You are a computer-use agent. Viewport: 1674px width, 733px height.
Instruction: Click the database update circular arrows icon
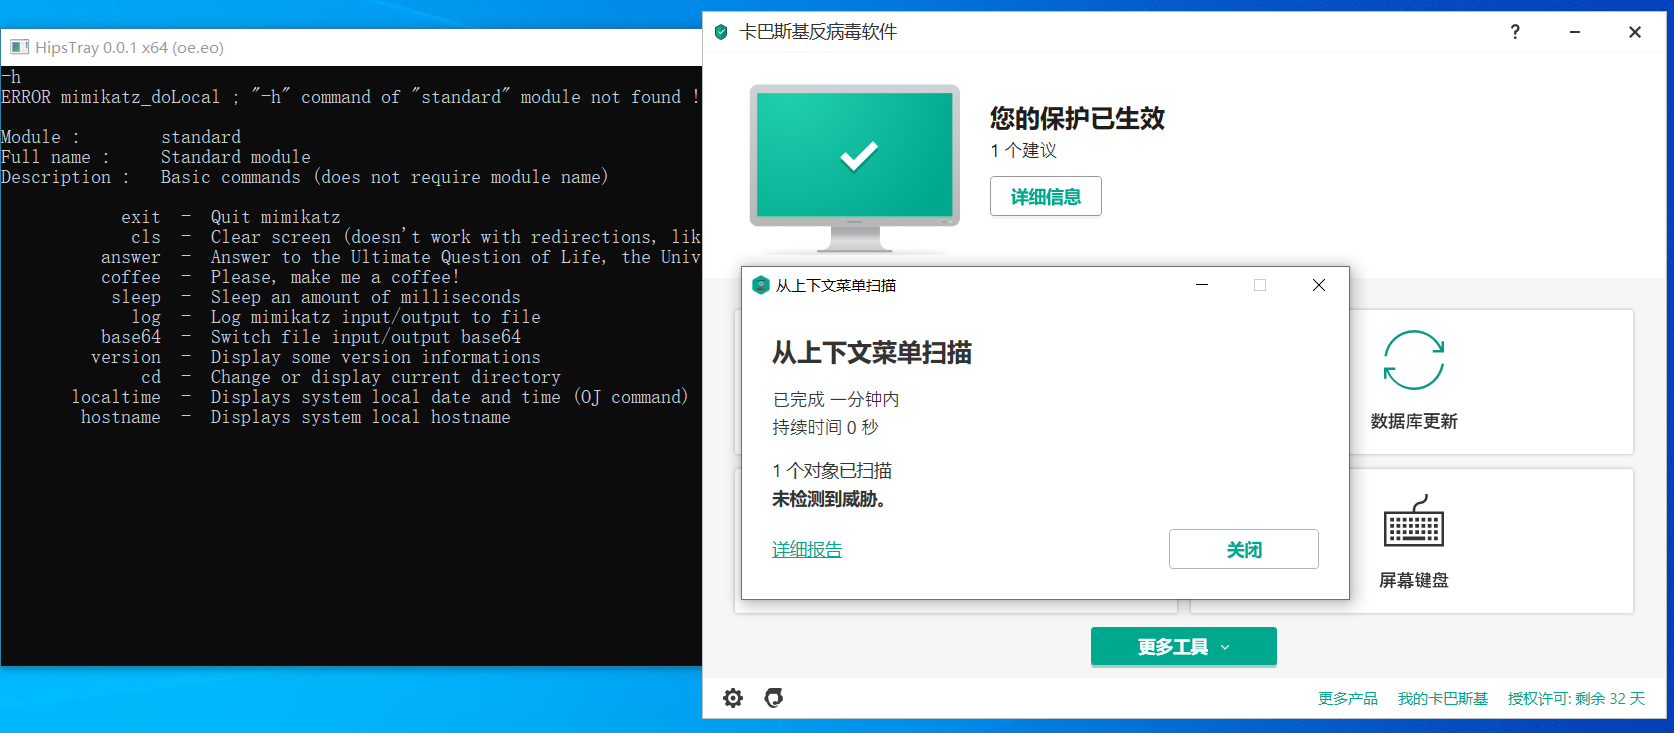[1413, 360]
